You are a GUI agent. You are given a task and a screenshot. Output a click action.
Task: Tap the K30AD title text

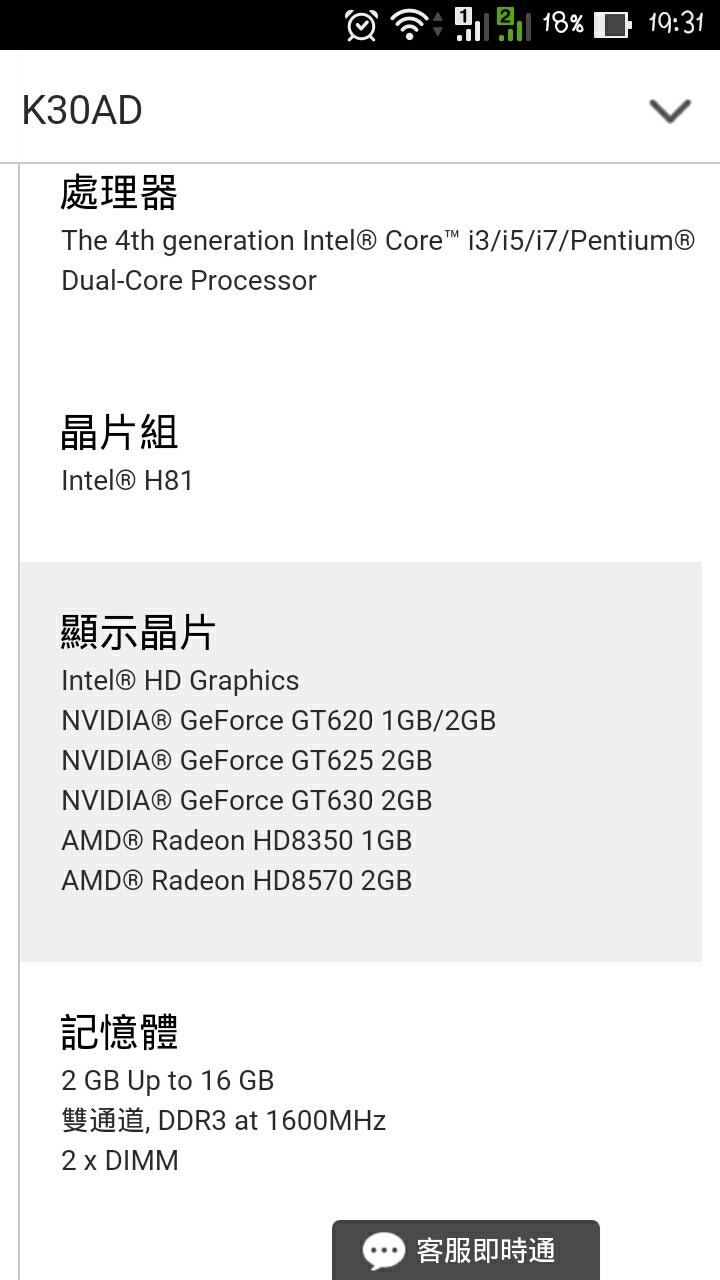click(x=82, y=110)
